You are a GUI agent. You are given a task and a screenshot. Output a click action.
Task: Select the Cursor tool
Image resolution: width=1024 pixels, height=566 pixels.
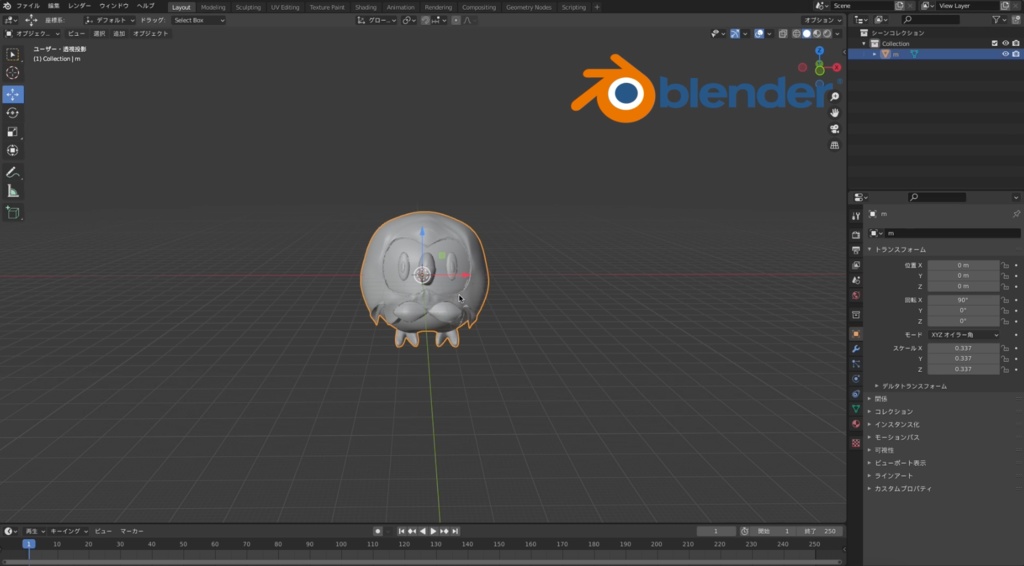12,73
